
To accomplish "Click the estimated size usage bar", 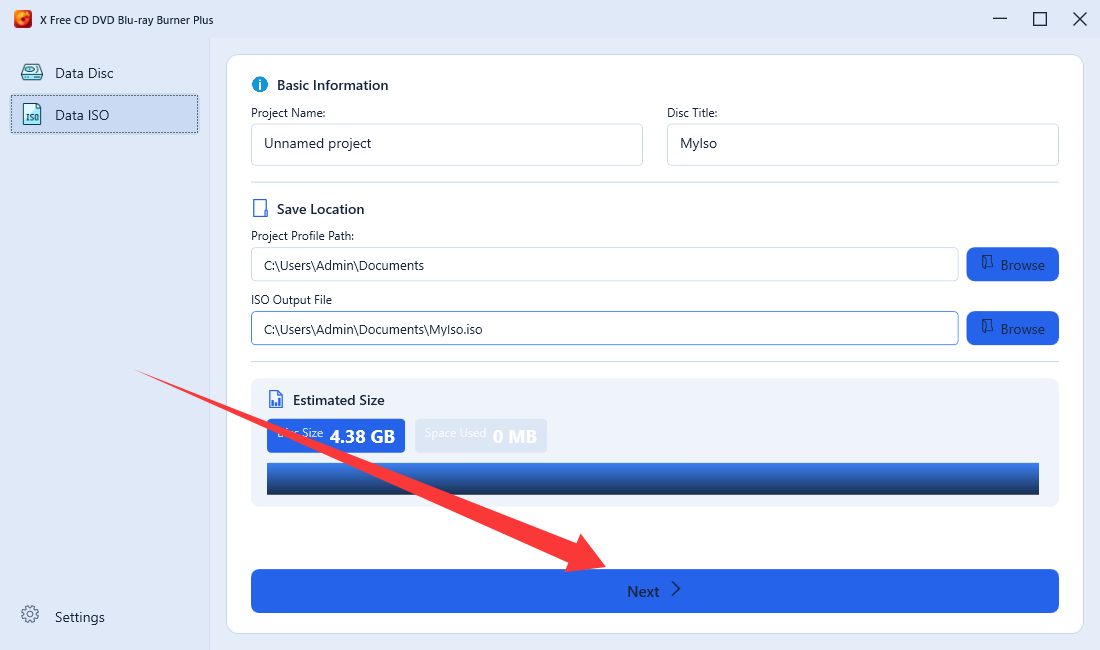I will click(652, 479).
